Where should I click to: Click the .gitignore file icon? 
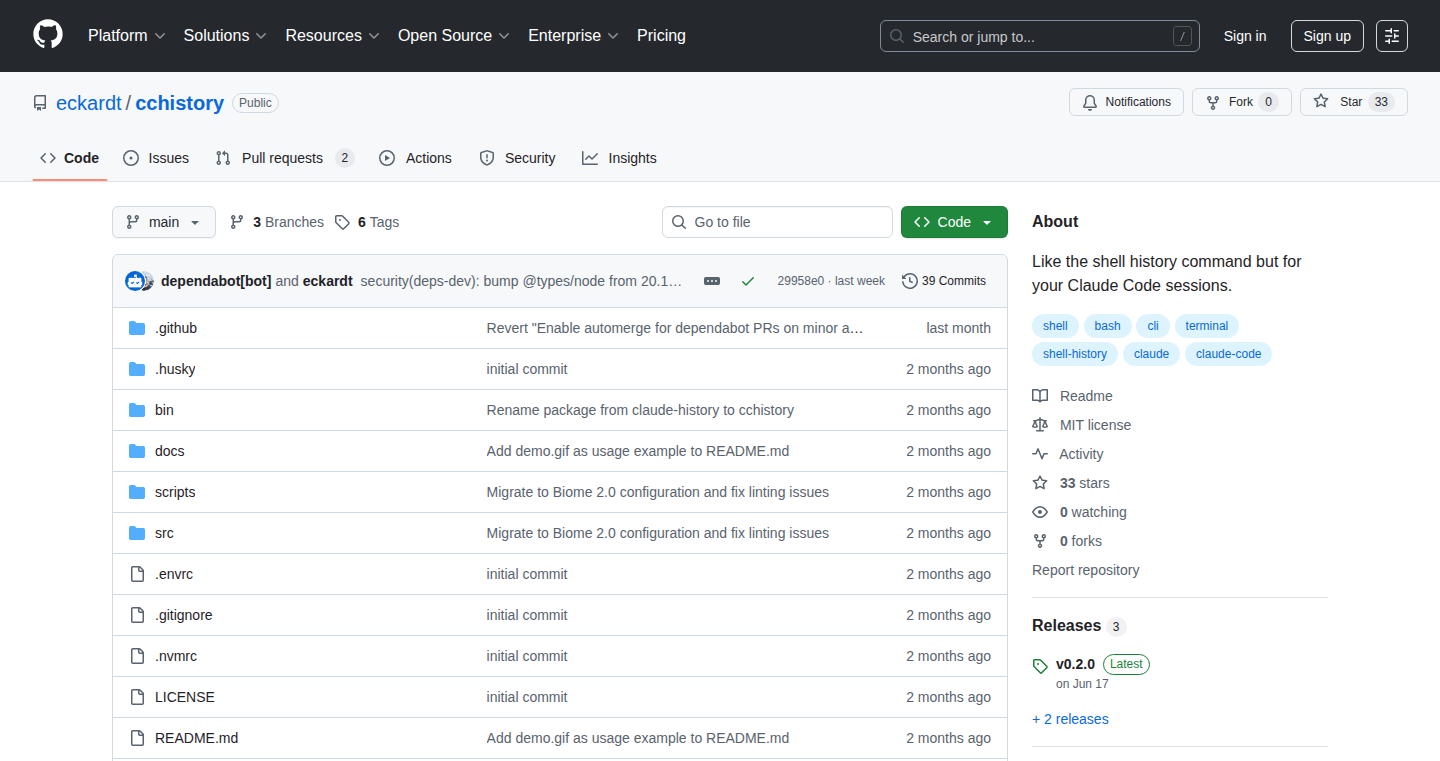click(137, 615)
